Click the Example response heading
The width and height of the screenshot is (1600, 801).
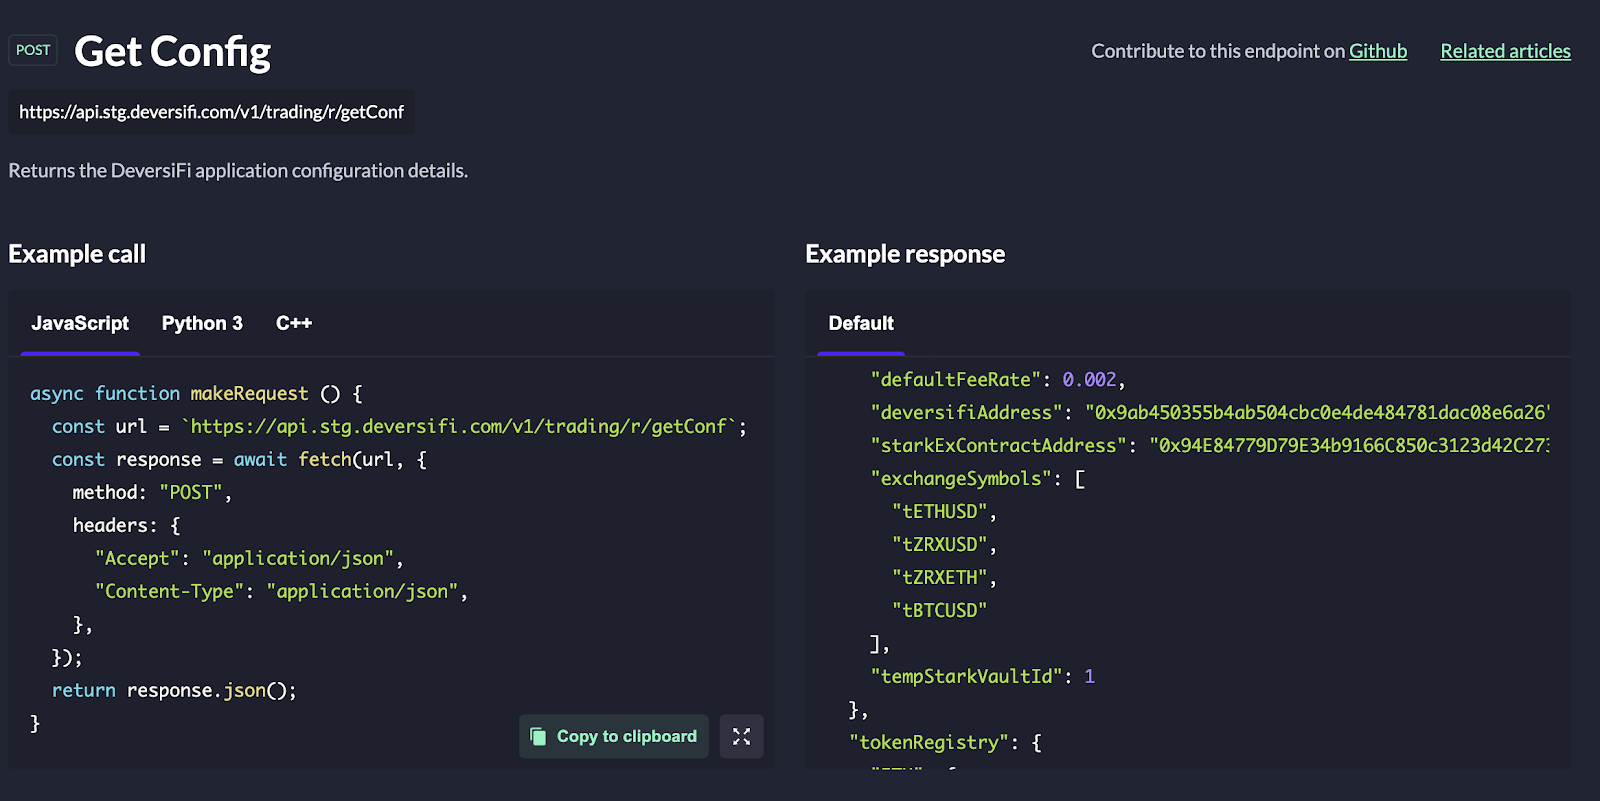[x=905, y=254]
